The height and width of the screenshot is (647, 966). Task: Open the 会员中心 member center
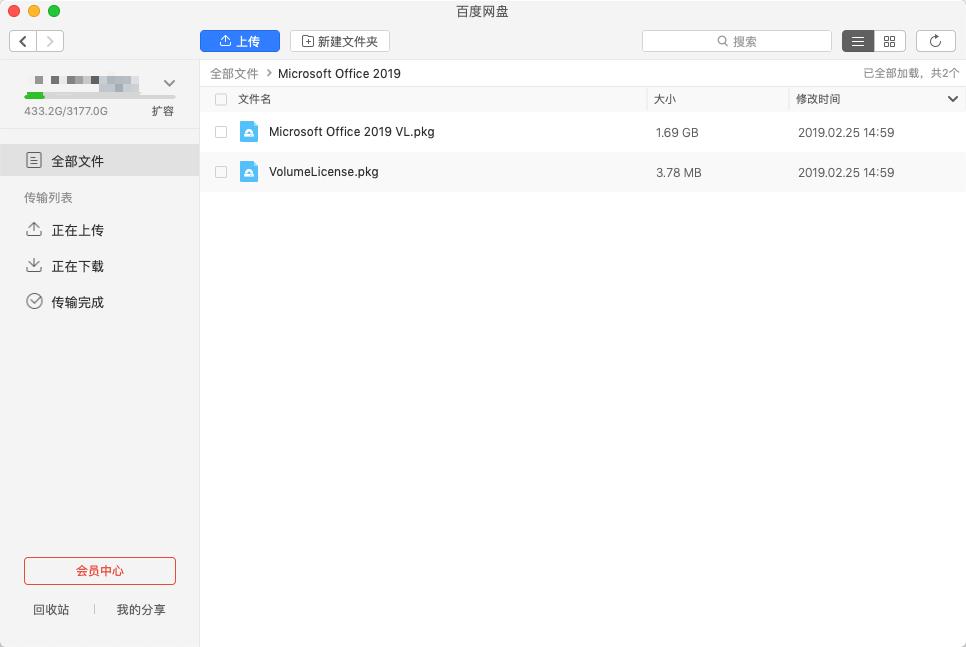(x=99, y=571)
